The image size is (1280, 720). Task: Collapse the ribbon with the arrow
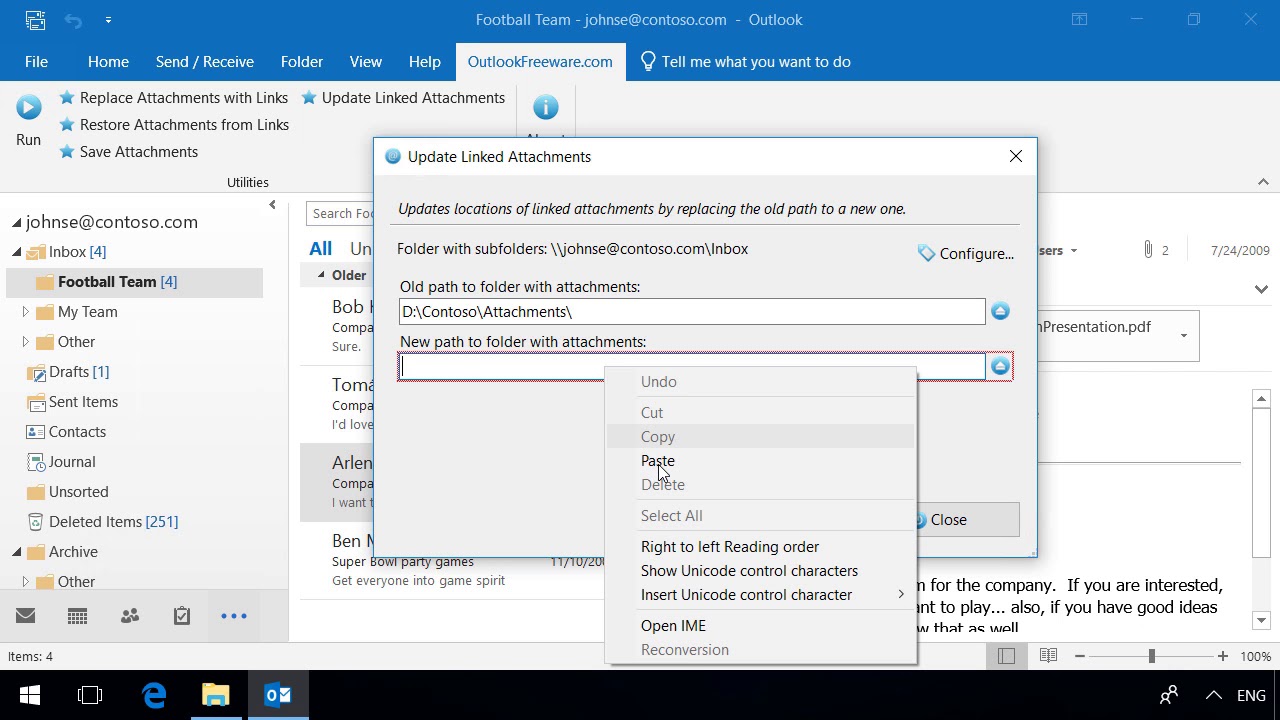click(1263, 182)
